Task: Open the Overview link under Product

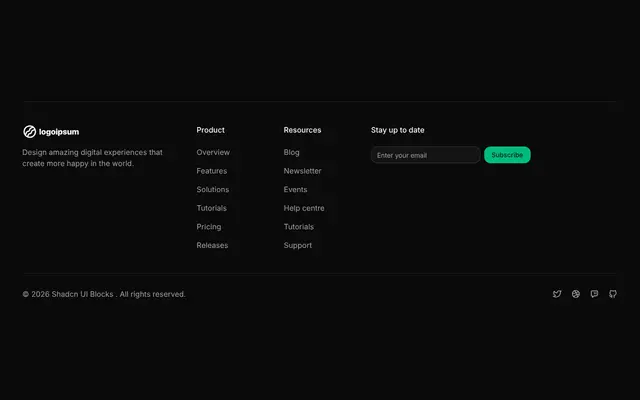Action: click(213, 152)
